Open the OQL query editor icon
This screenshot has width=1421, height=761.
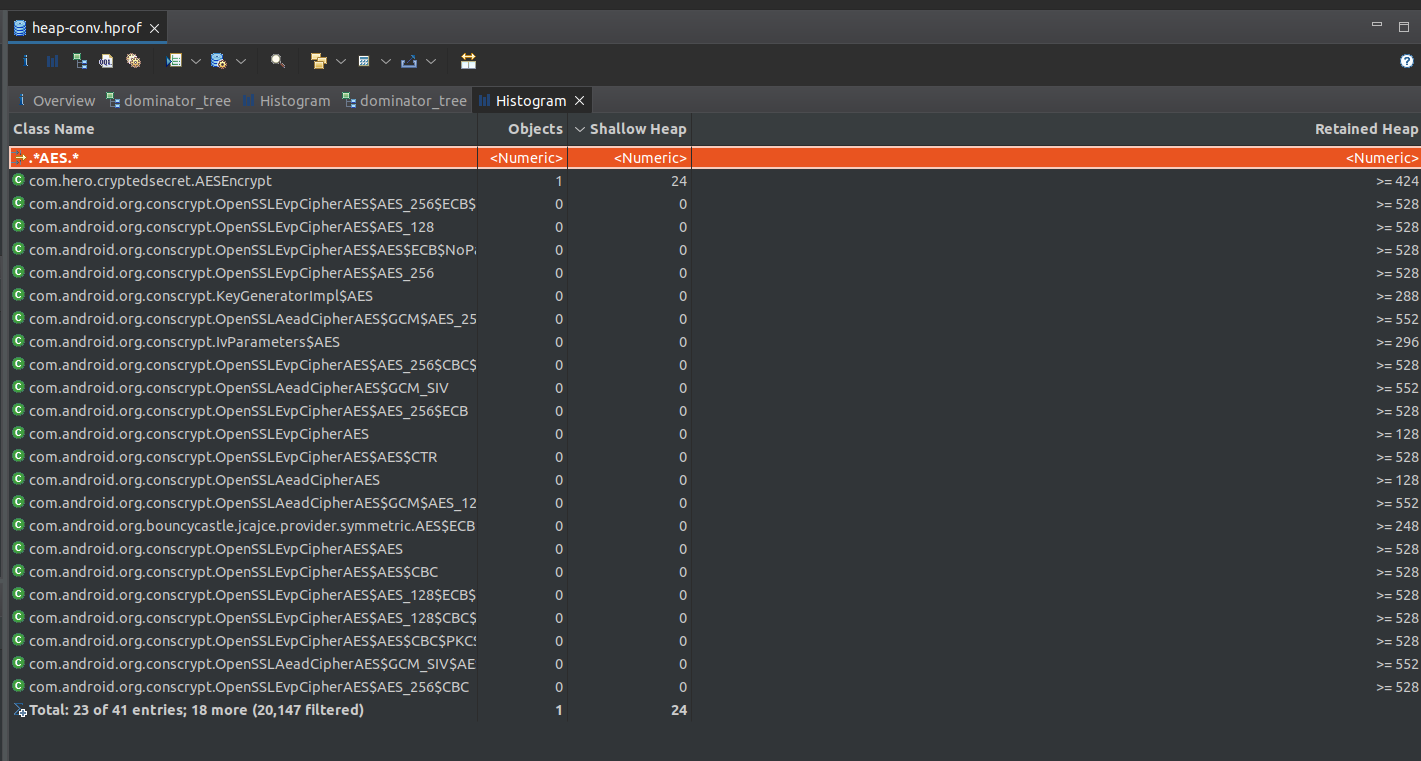coord(105,61)
